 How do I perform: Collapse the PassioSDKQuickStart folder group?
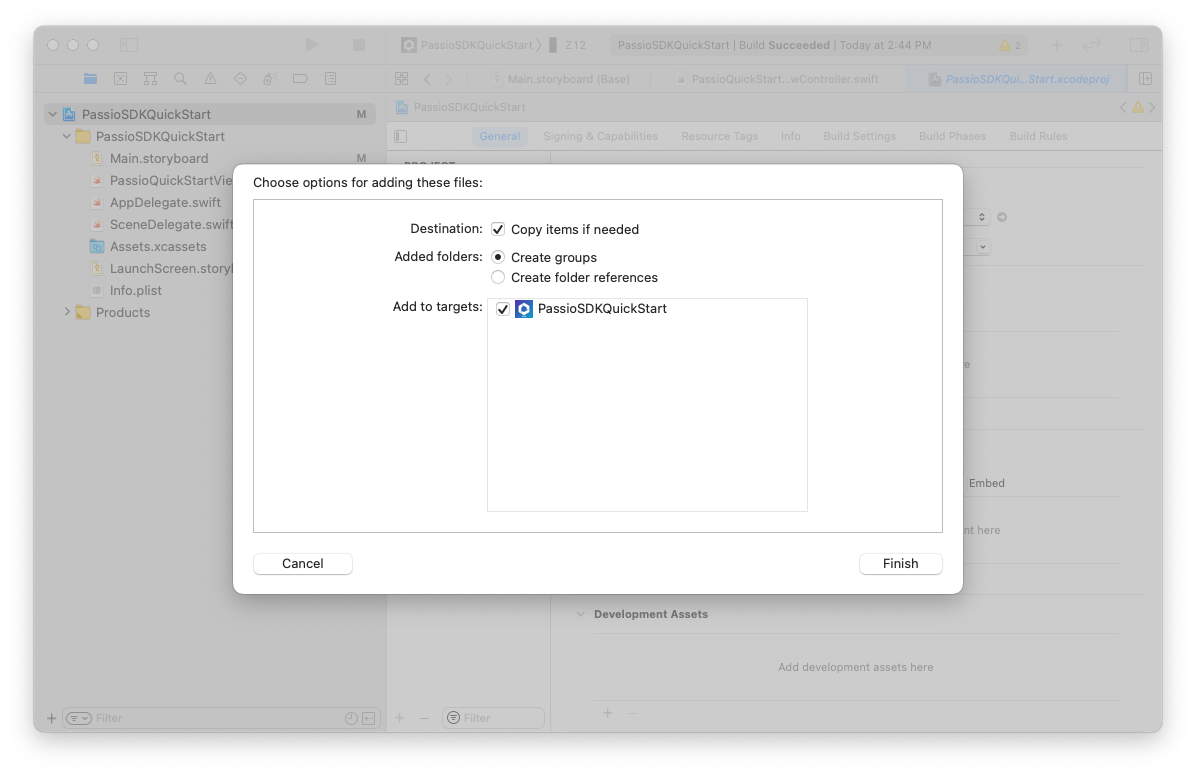pyautogui.click(x=66, y=136)
